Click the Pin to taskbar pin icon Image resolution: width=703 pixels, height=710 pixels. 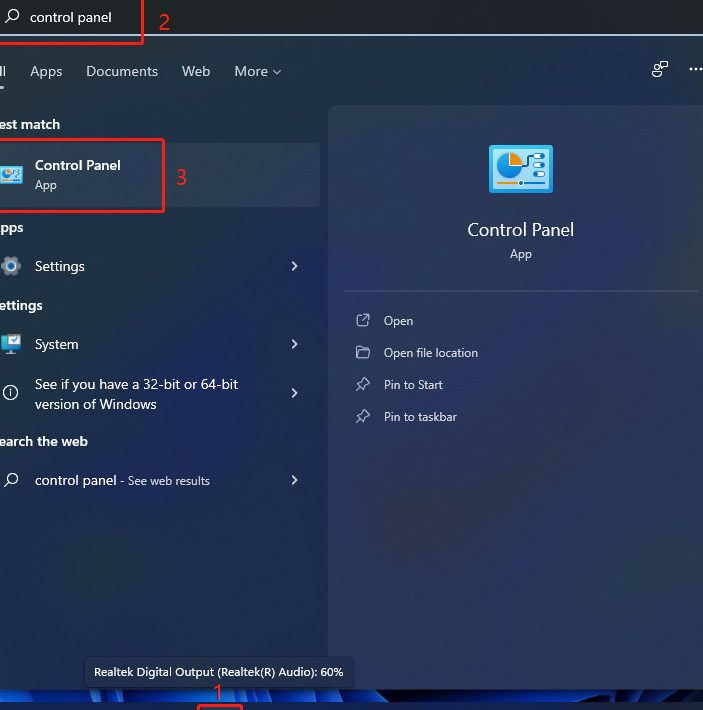(x=363, y=416)
